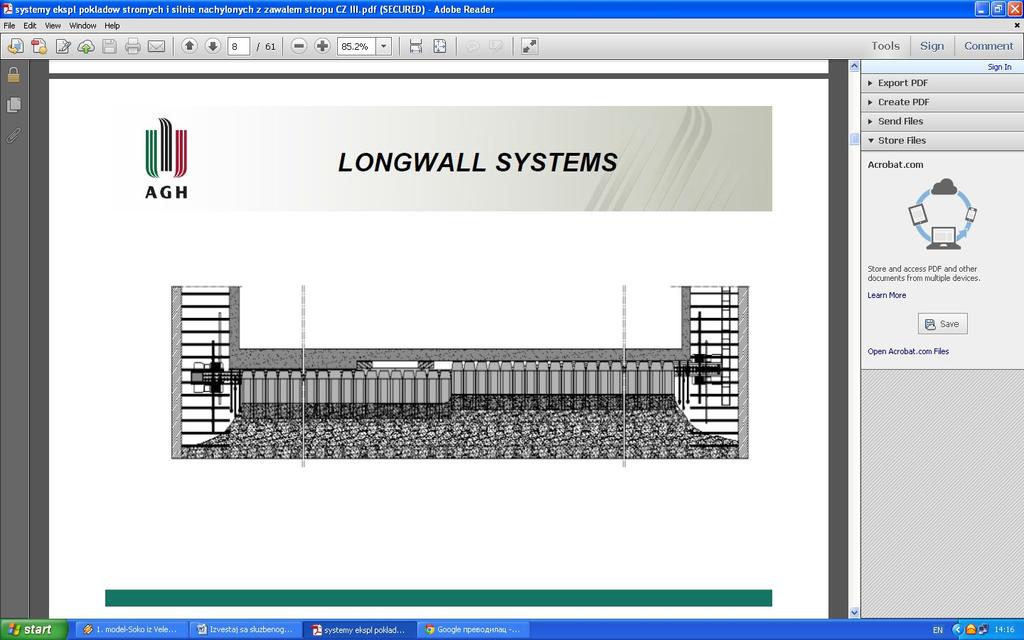Collapse the Store Files section
Image resolution: width=1024 pixels, height=640 pixels.
942,140
